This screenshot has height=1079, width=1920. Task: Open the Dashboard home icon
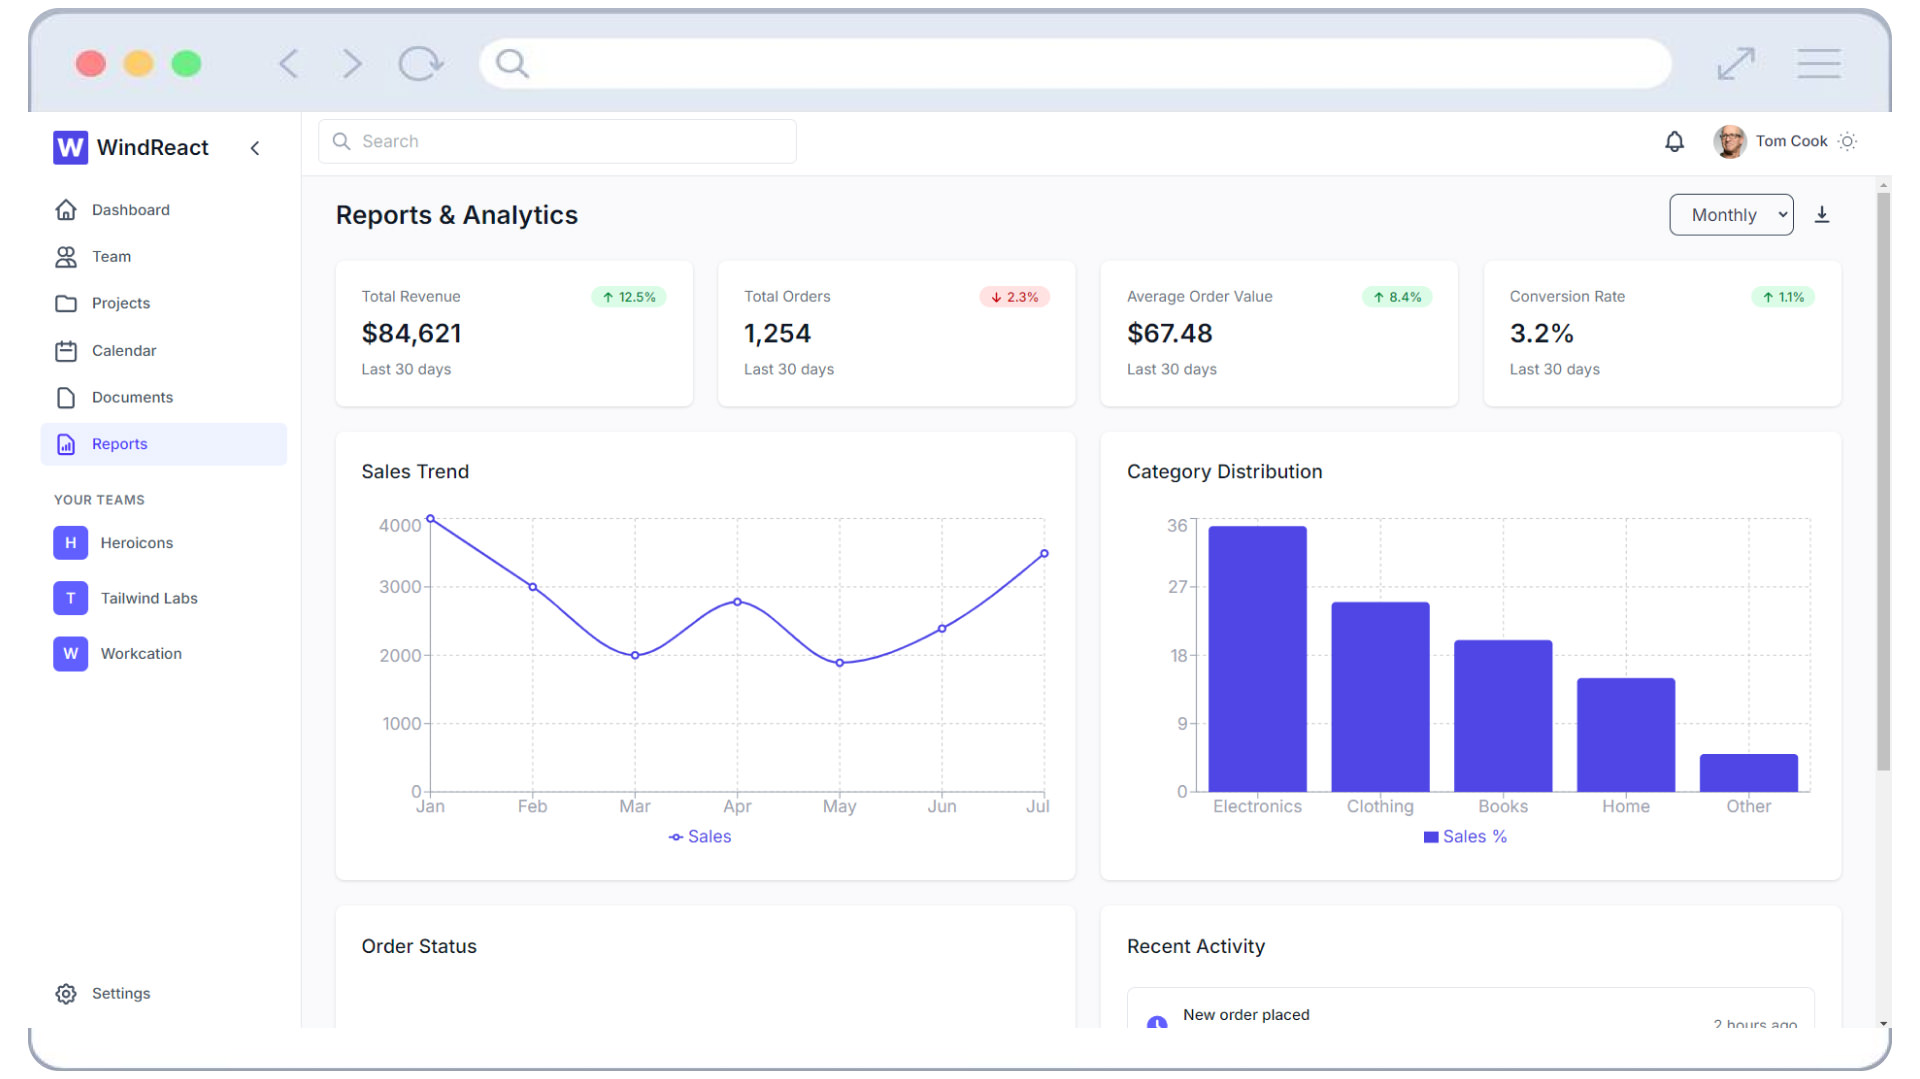point(66,210)
